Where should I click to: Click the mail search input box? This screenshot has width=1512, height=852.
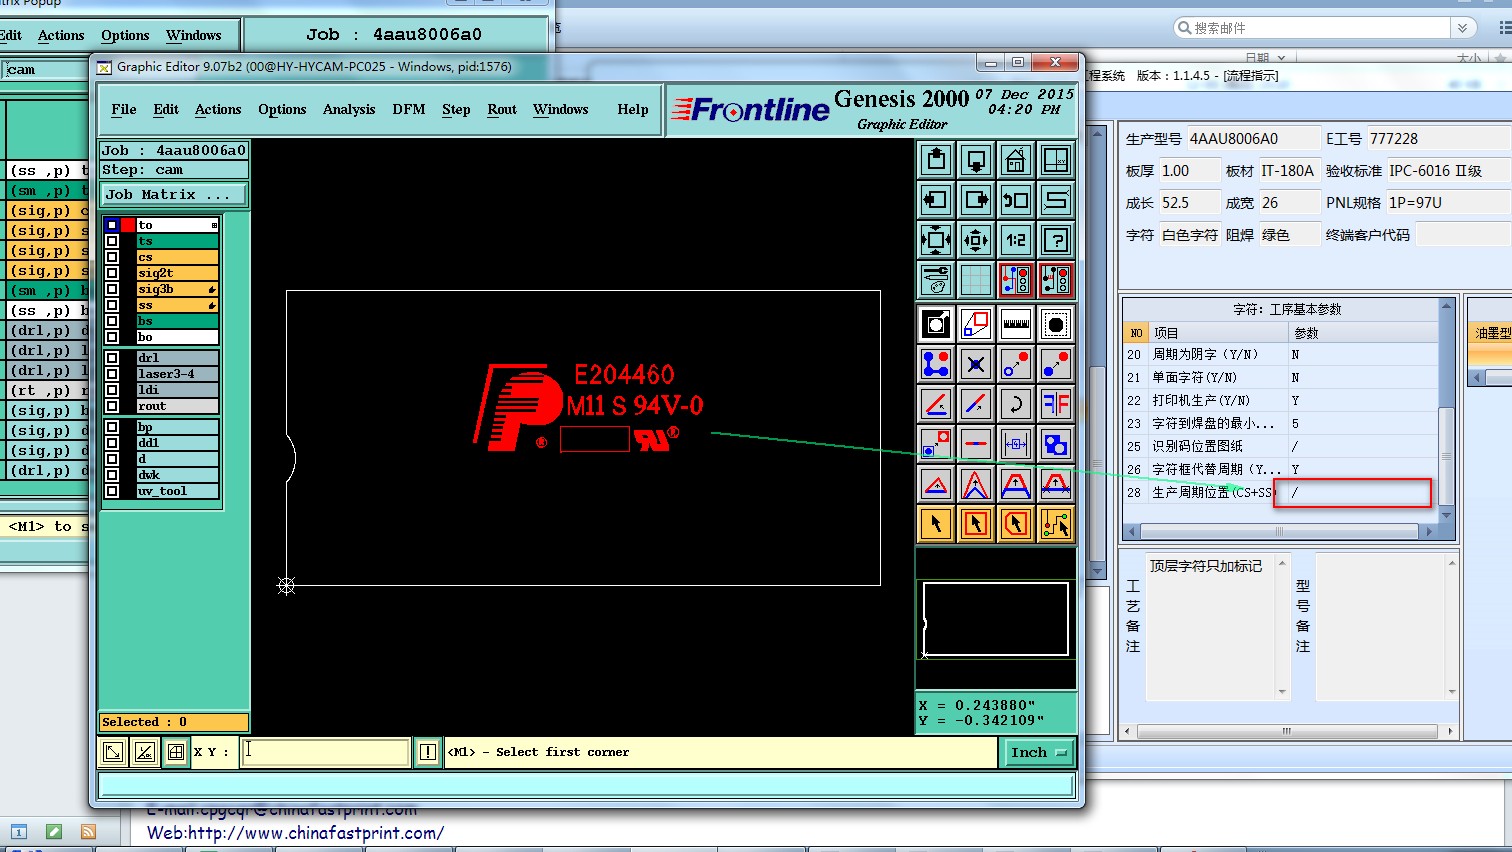(1312, 28)
